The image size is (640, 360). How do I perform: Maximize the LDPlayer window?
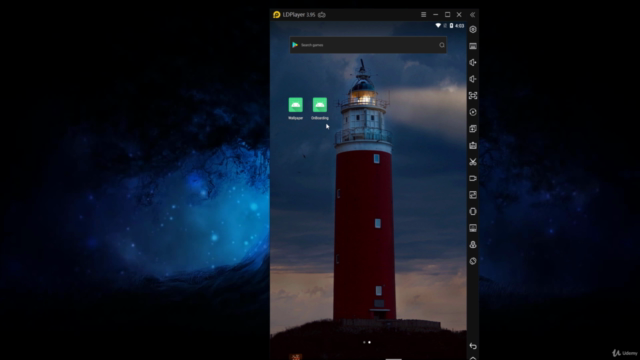(447, 15)
